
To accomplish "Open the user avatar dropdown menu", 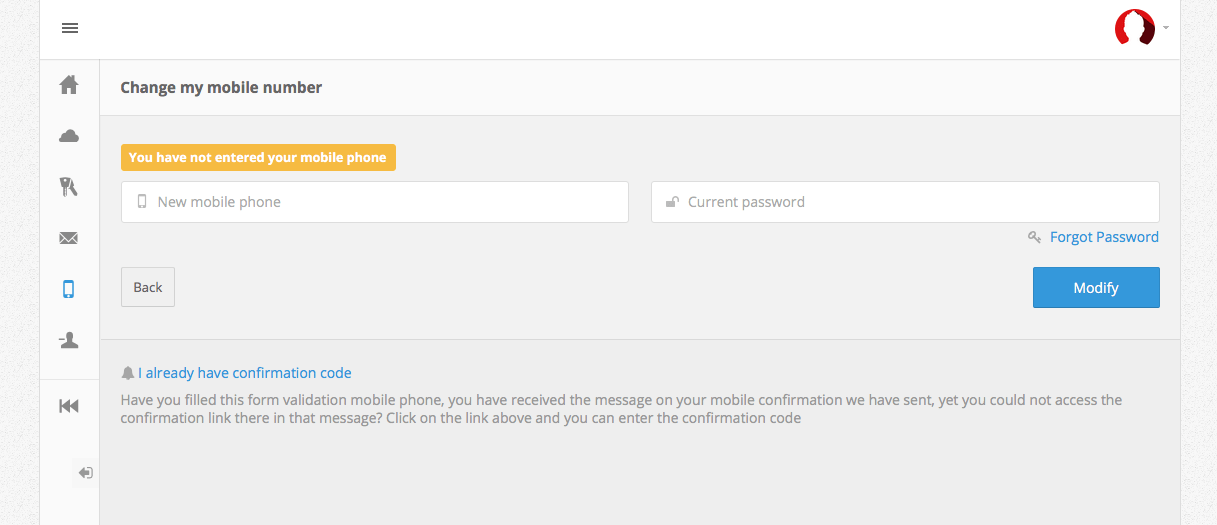I will pos(1135,28).
